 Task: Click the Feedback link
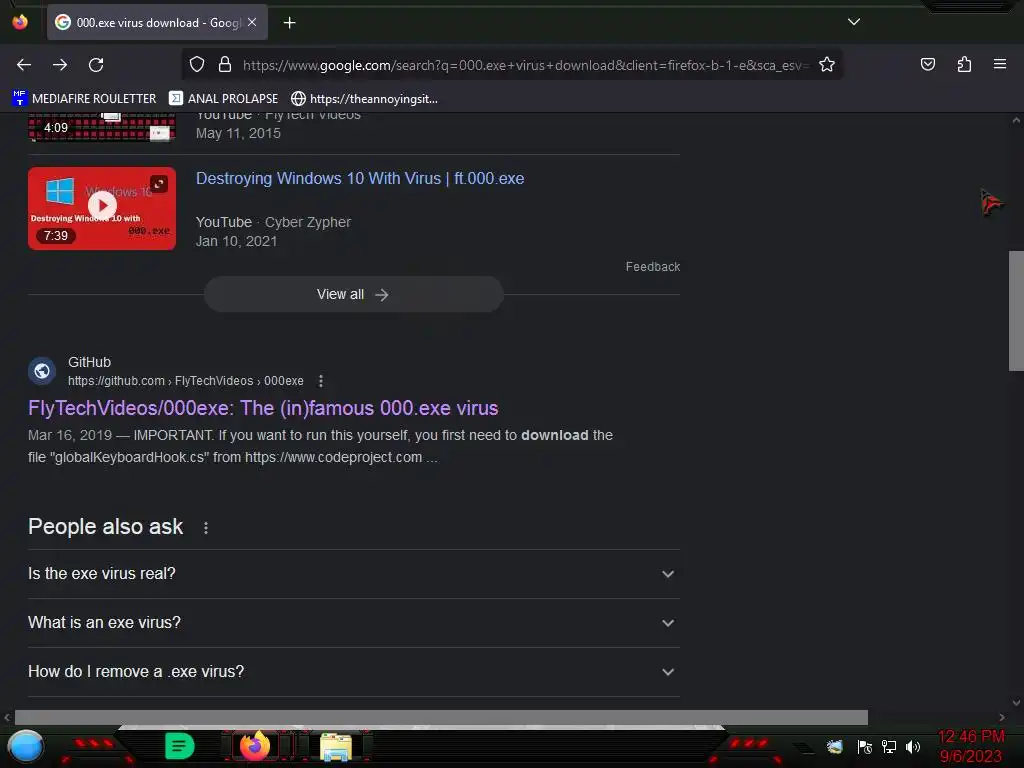click(x=652, y=266)
